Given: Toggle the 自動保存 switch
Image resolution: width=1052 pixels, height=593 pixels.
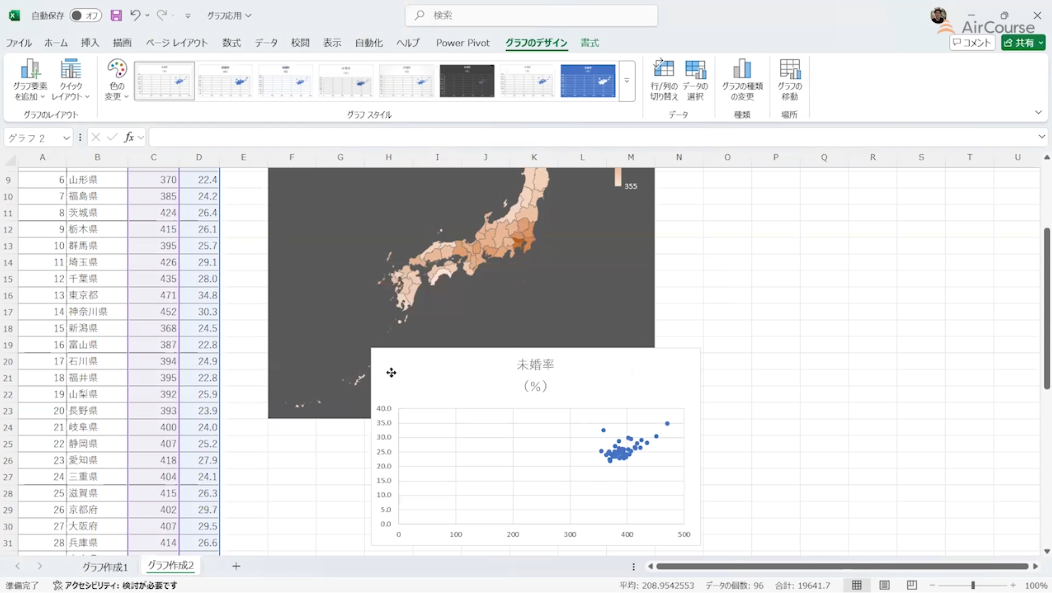Looking at the screenshot, I should pos(85,16).
